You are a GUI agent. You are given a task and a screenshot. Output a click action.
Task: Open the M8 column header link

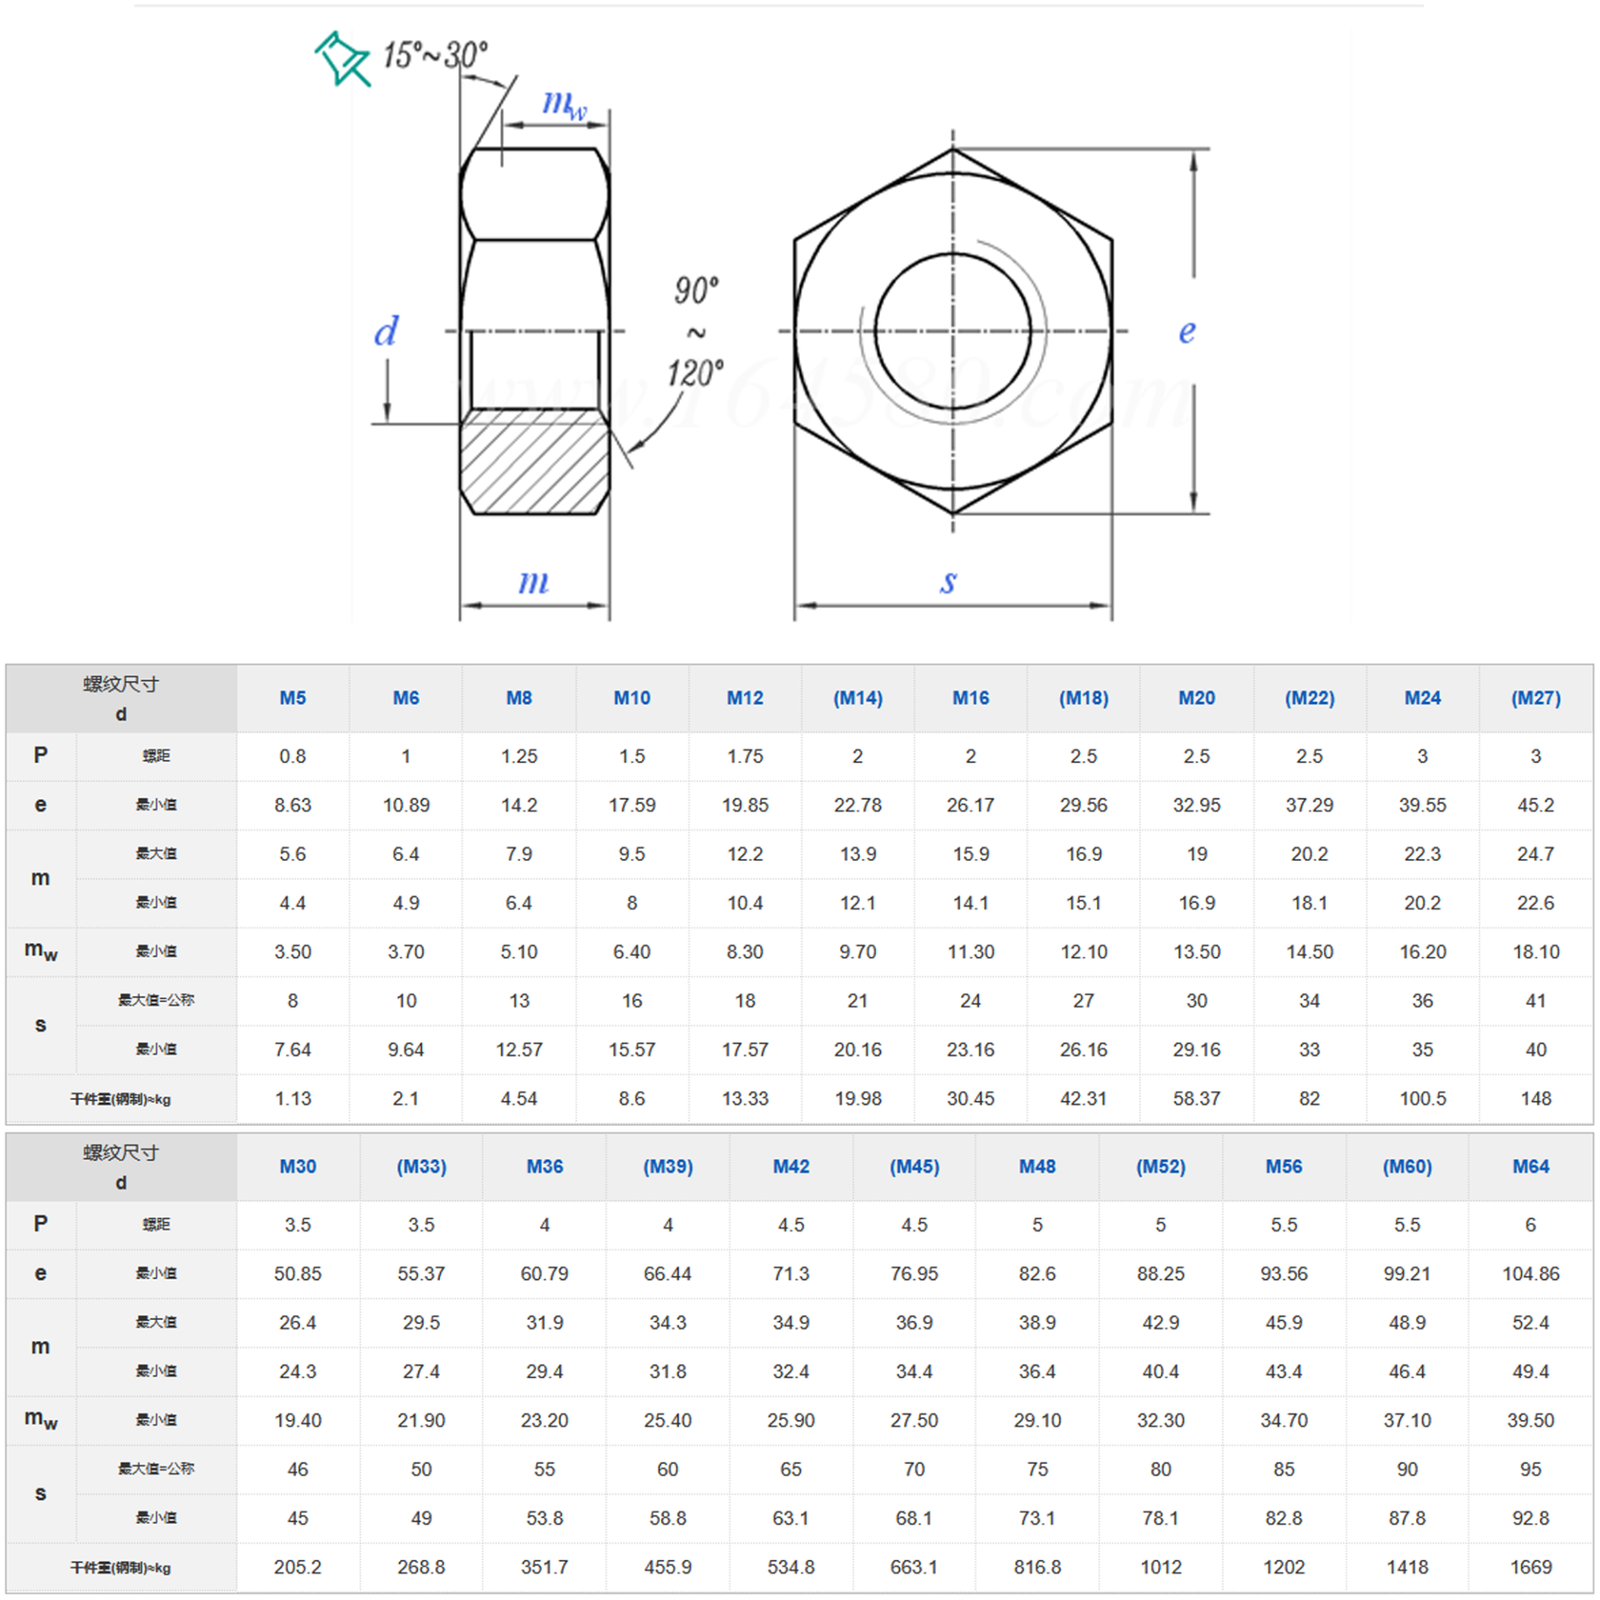[519, 698]
